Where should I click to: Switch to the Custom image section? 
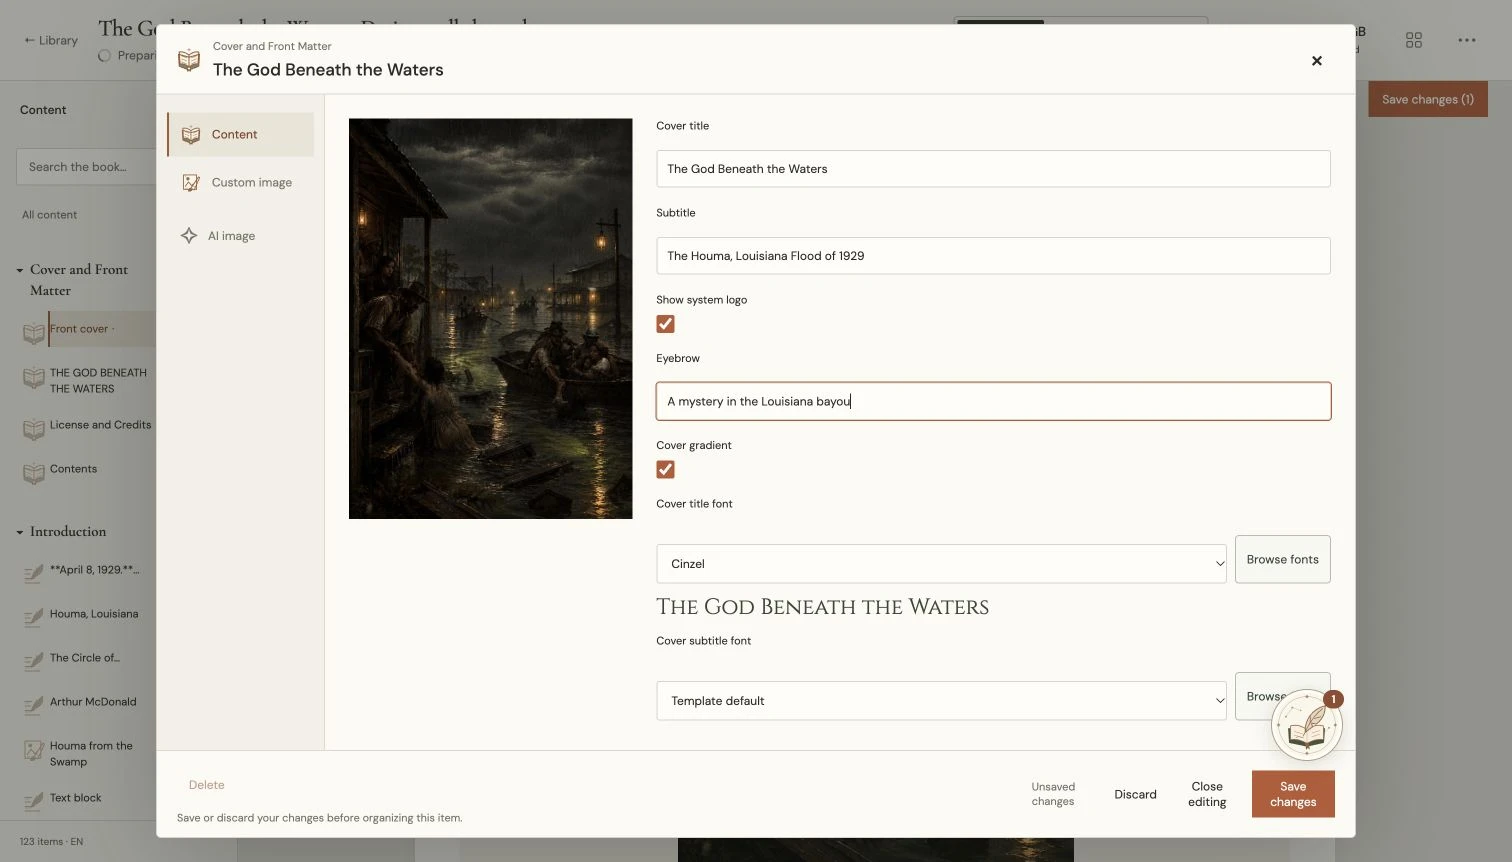click(x=240, y=183)
